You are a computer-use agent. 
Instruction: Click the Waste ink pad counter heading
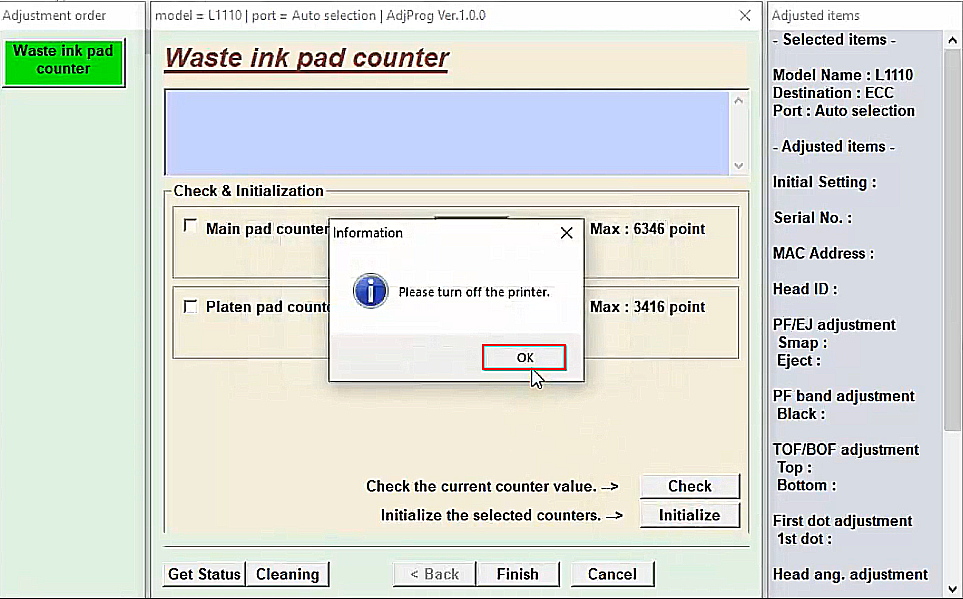click(x=306, y=58)
